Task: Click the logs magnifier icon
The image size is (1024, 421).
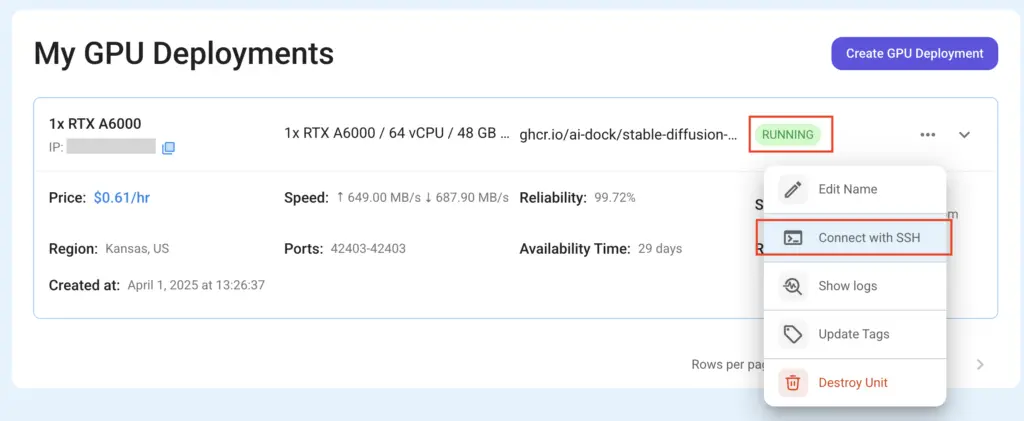Action: [793, 286]
